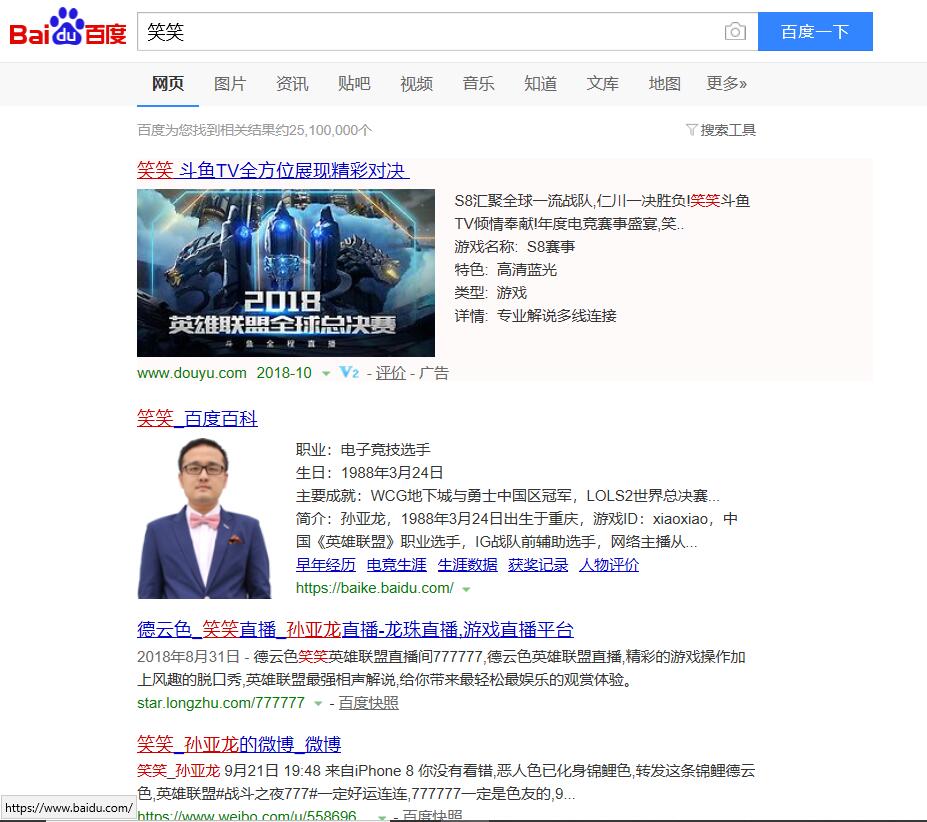Open the 视频 tab
Screen dimensions: 927x822
[x=416, y=84]
